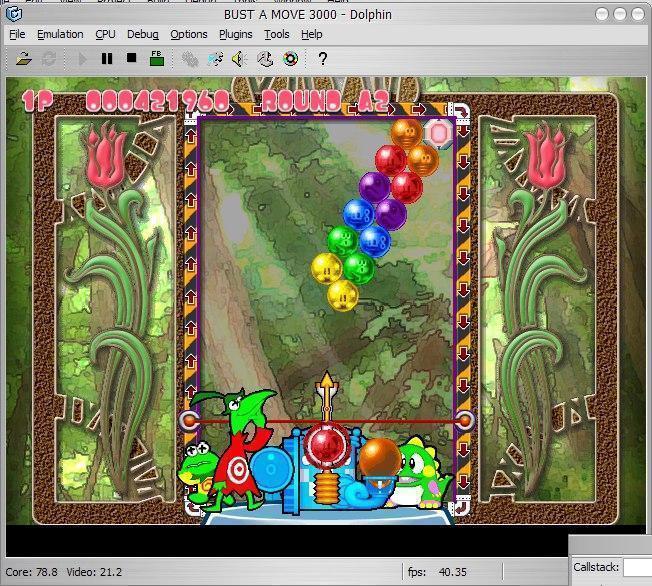652x586 pixels.
Task: Open graphics plugin settings icon
Action: [215, 59]
